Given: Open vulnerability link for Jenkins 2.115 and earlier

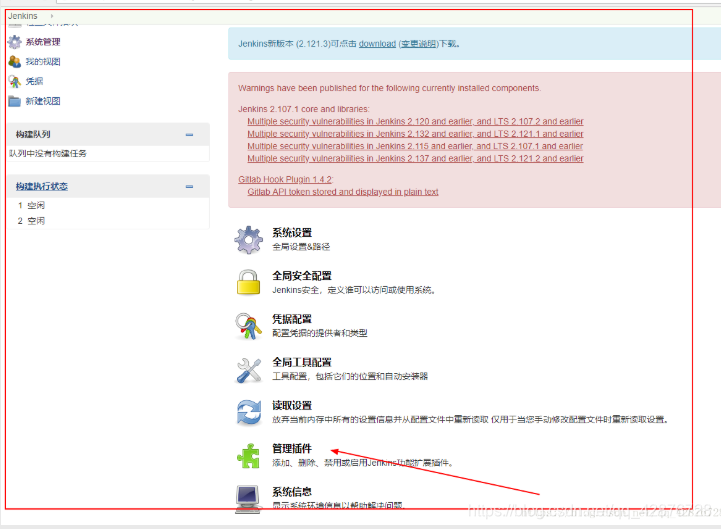Looking at the screenshot, I should click(x=415, y=146).
